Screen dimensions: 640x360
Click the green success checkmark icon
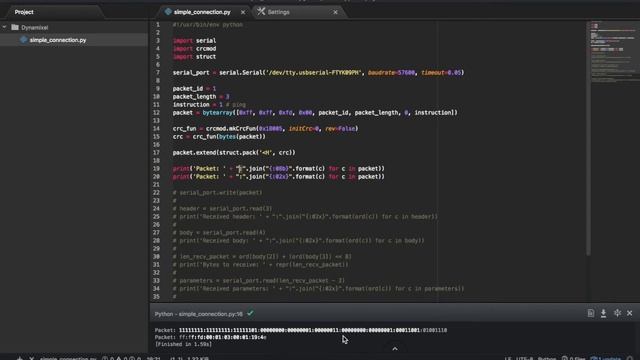pos(250,313)
